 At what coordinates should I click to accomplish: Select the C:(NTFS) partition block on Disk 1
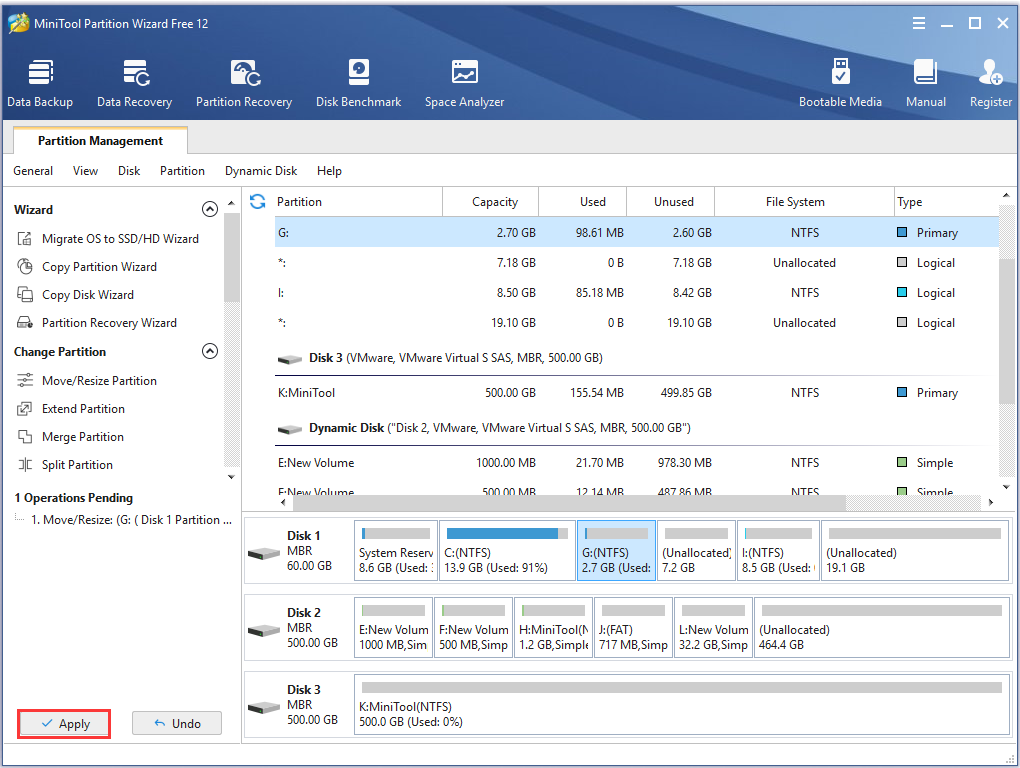tap(507, 550)
